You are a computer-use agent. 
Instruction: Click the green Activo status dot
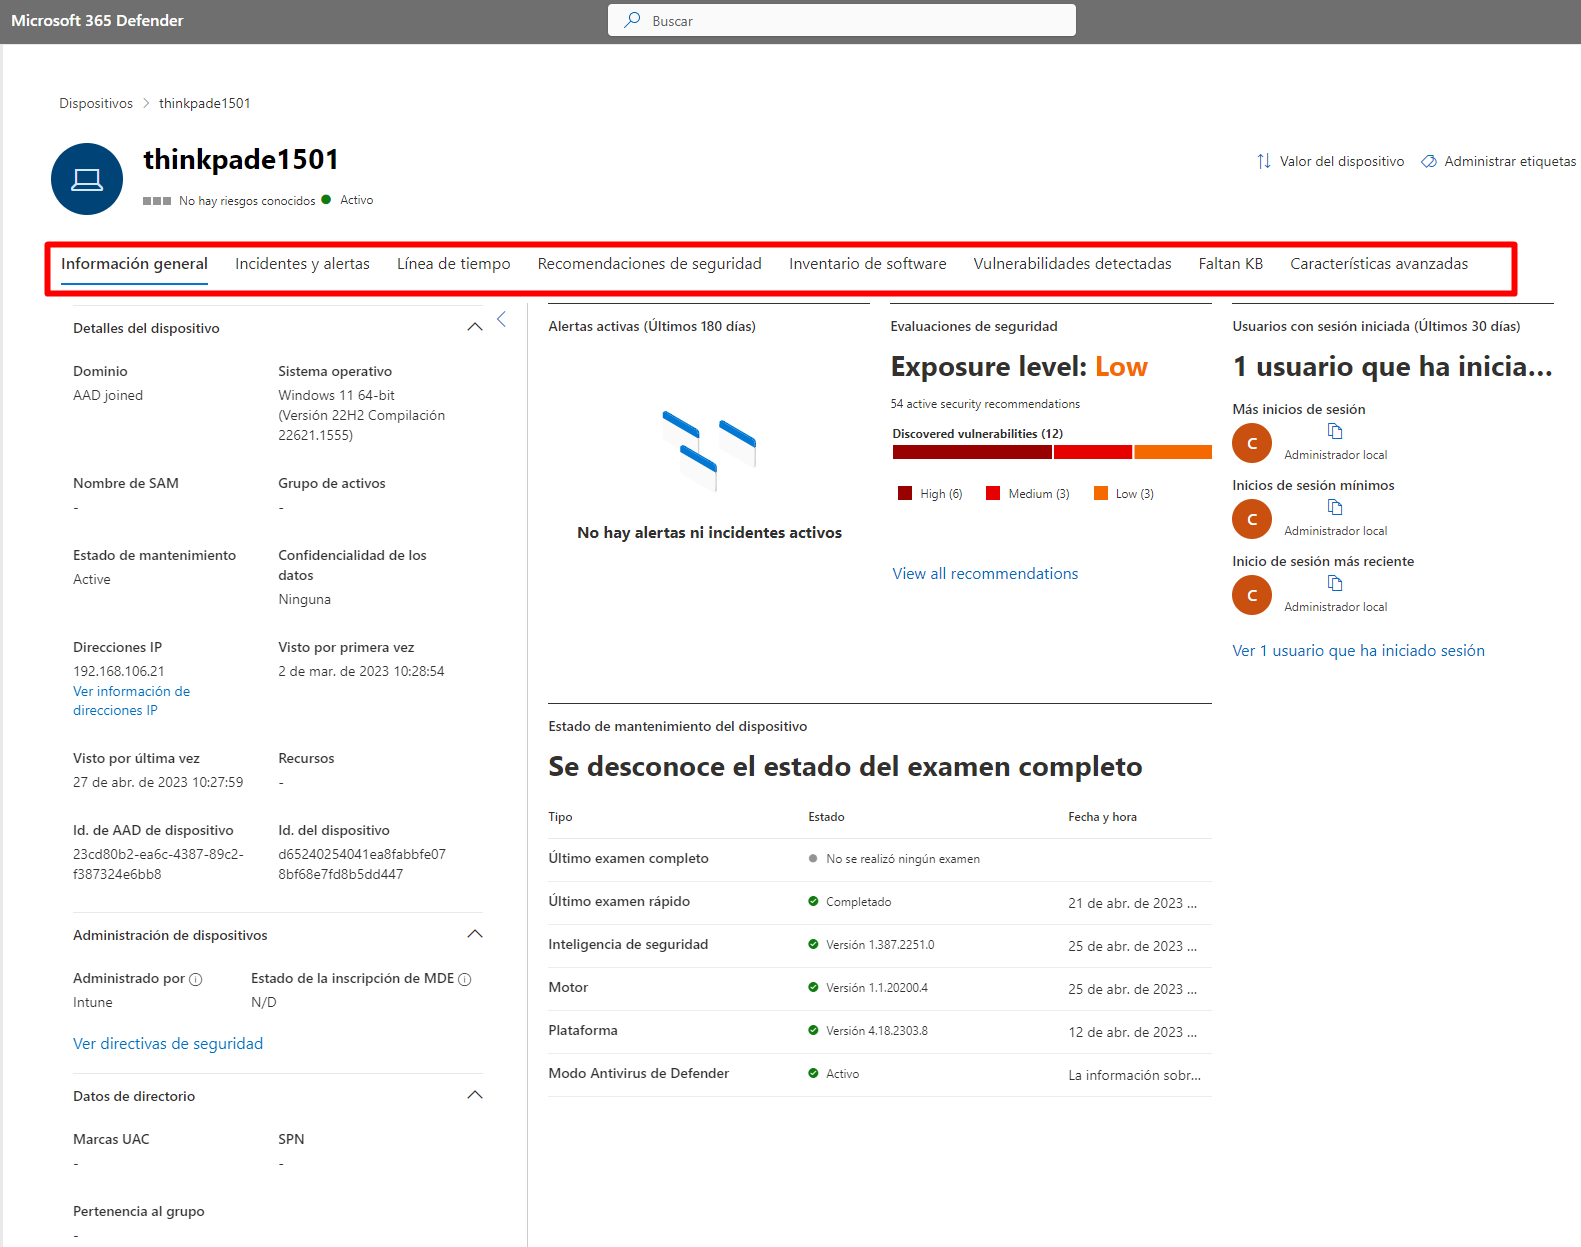coord(326,199)
